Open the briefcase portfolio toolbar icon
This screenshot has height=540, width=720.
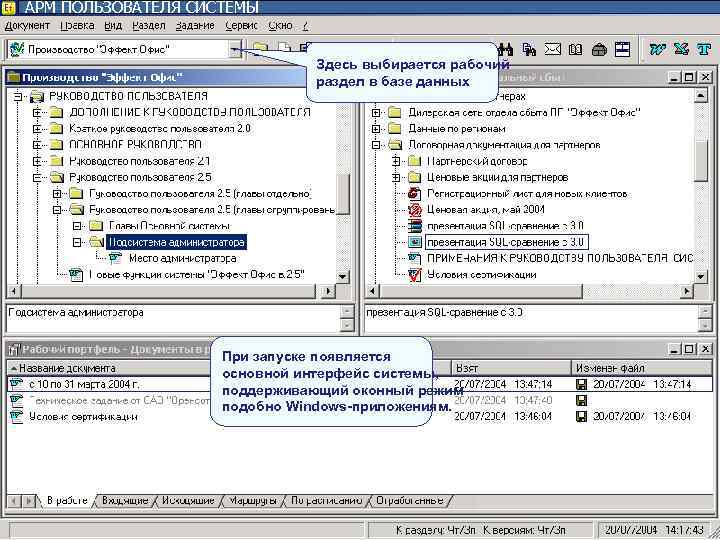point(599,49)
